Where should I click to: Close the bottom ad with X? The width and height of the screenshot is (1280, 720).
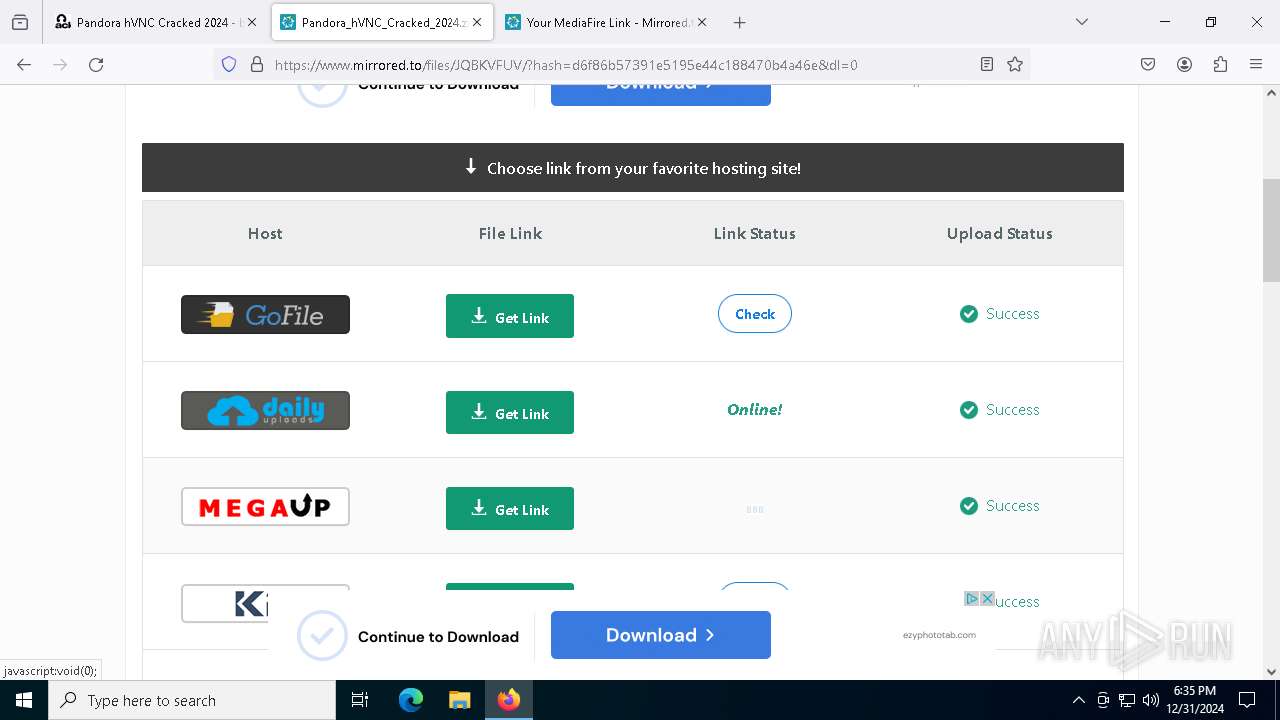[987, 598]
